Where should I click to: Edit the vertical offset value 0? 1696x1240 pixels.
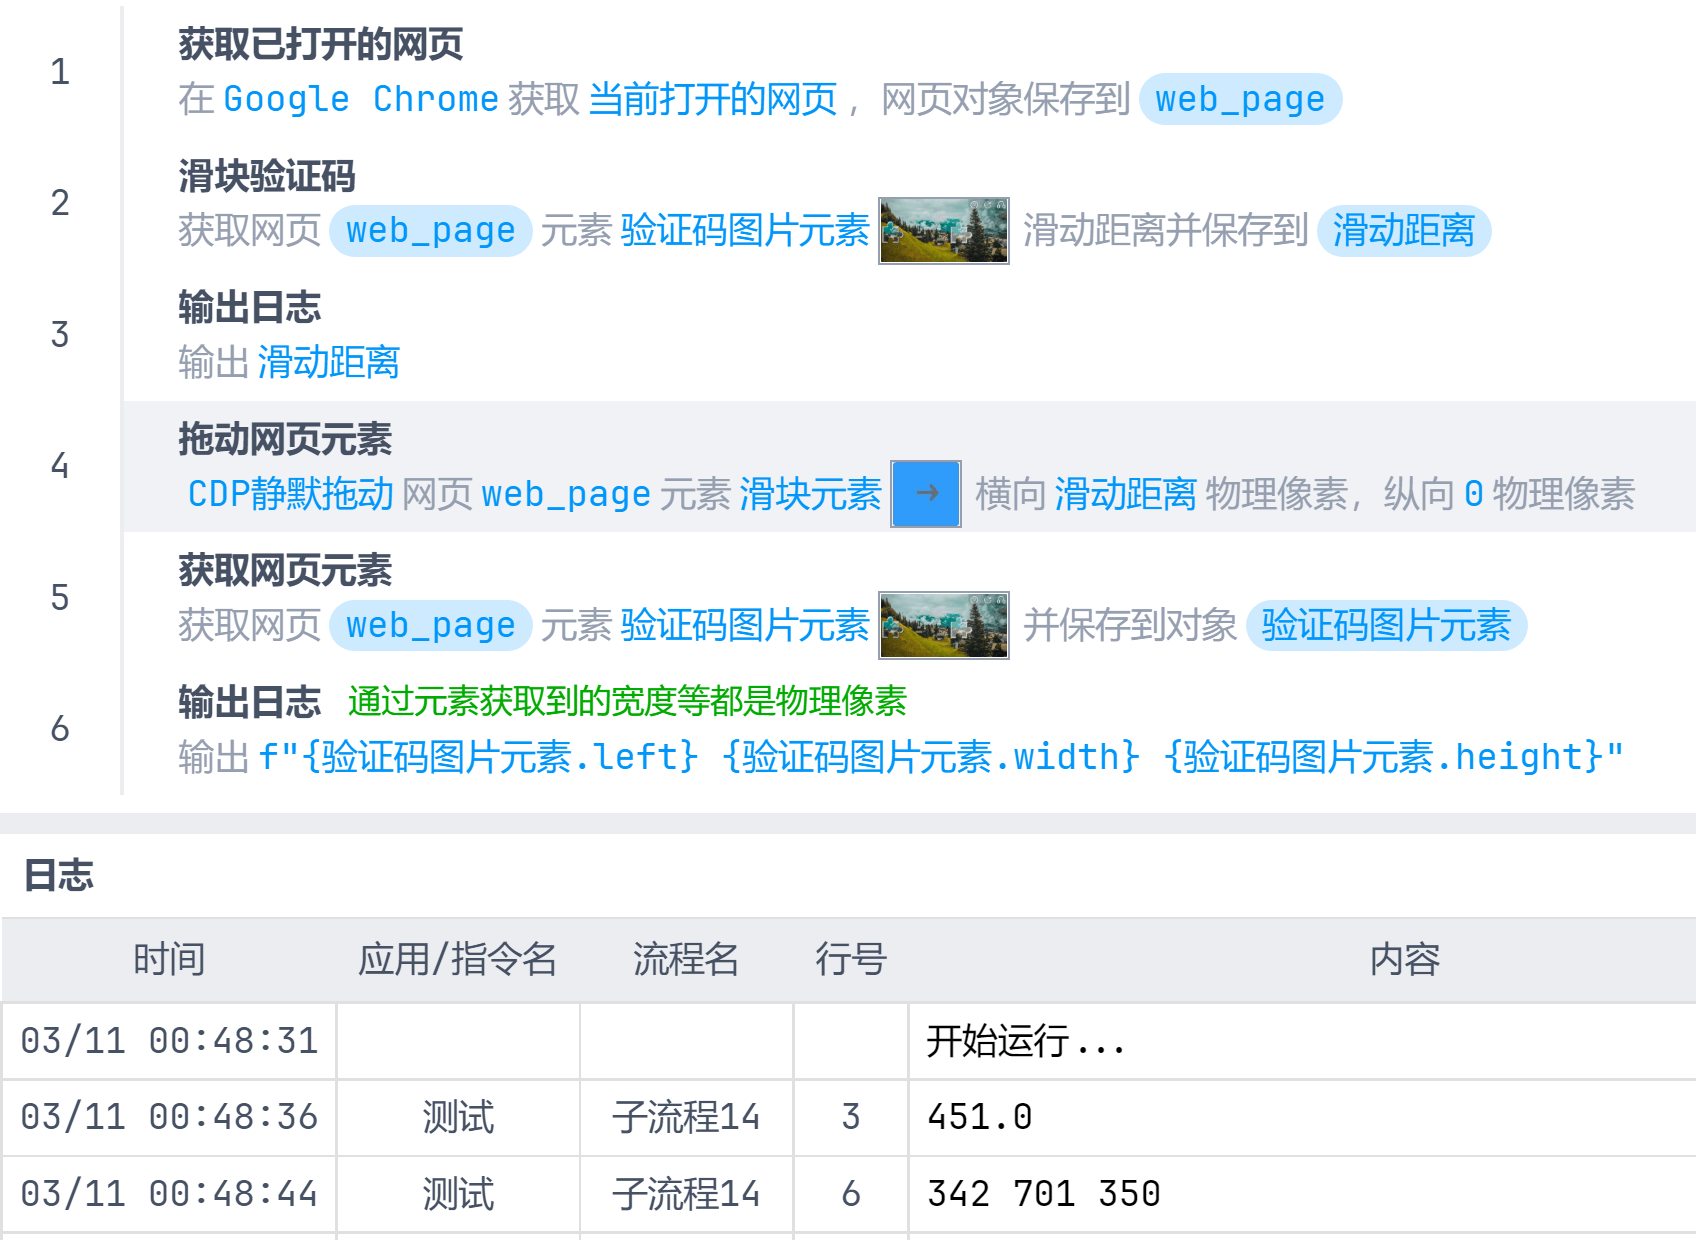pyautogui.click(x=1473, y=494)
